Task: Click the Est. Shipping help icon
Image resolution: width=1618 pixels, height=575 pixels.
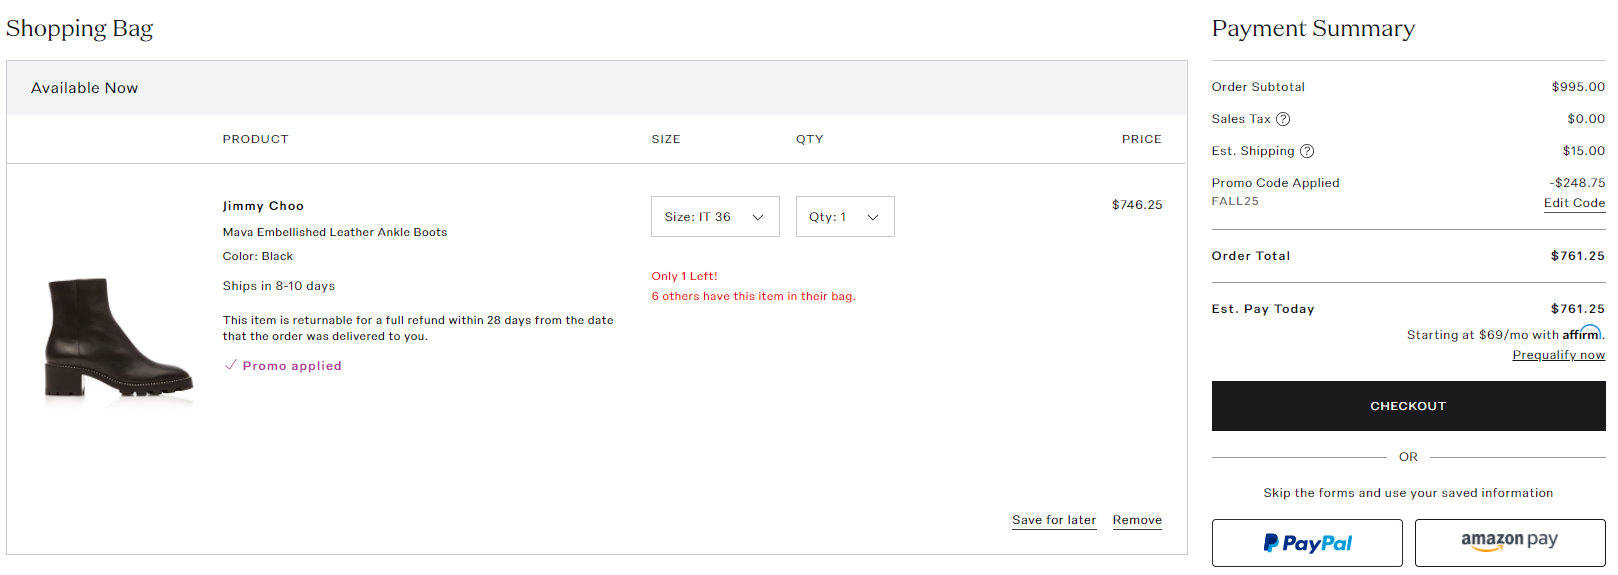Action: coord(1307,151)
